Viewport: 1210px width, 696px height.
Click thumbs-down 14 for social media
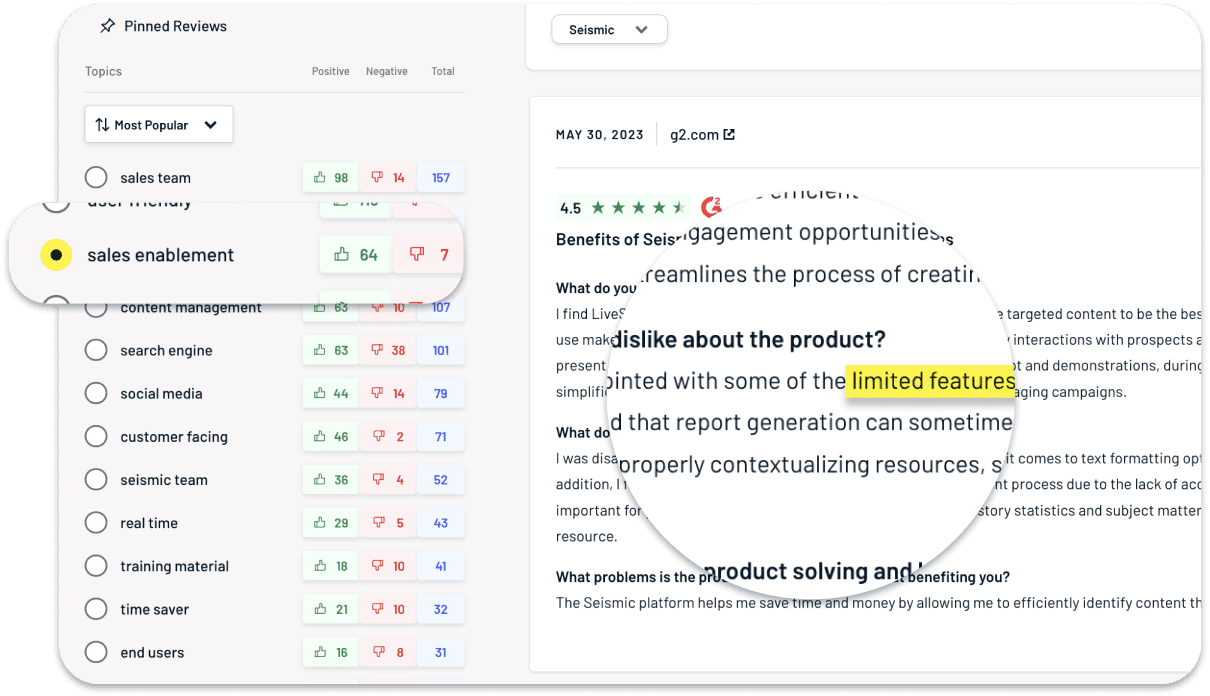(x=388, y=394)
